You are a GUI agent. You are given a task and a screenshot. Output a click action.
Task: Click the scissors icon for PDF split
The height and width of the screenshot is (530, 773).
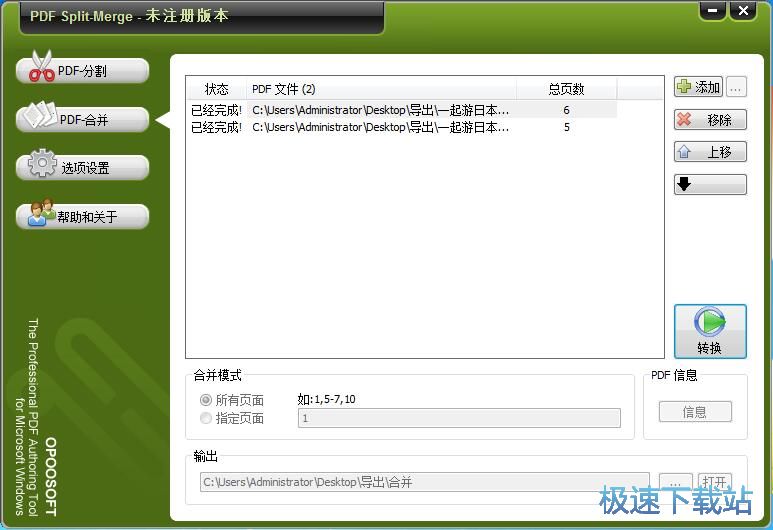41,66
